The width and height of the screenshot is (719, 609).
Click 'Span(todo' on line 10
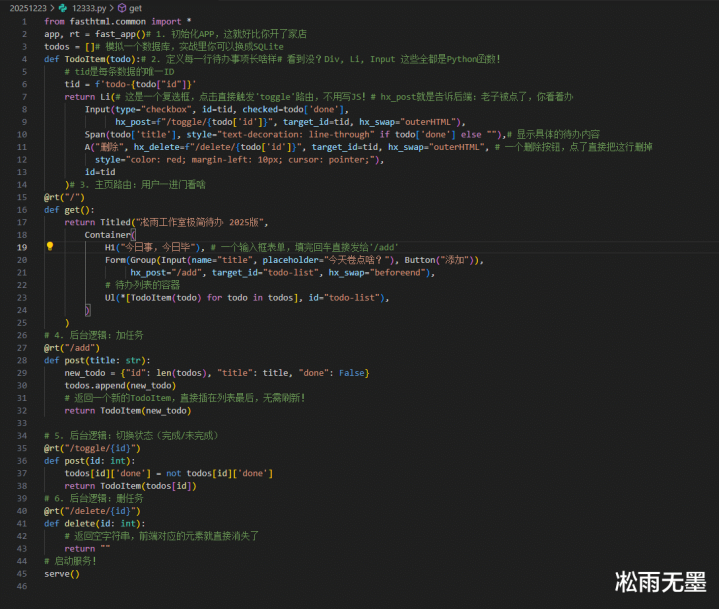point(108,134)
